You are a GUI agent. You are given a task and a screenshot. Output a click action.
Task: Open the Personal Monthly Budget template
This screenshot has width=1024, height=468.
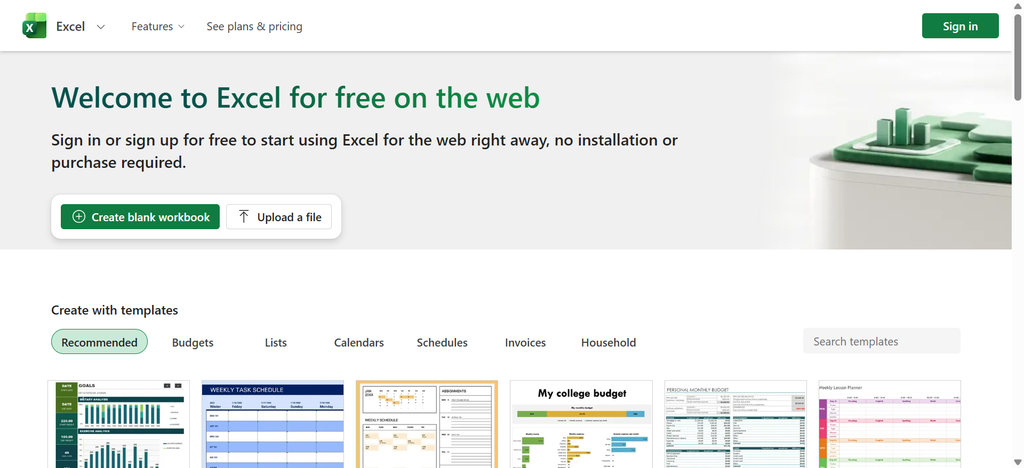[735, 424]
